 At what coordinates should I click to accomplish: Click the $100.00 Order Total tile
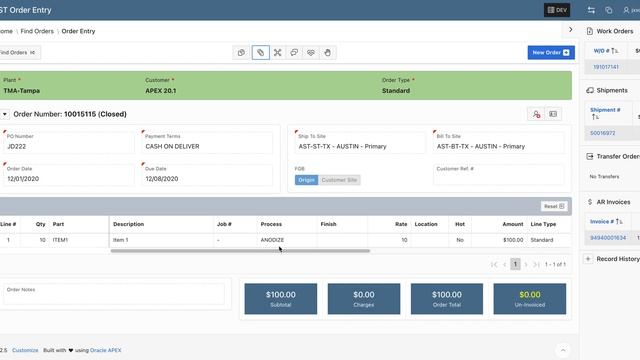pos(447,299)
